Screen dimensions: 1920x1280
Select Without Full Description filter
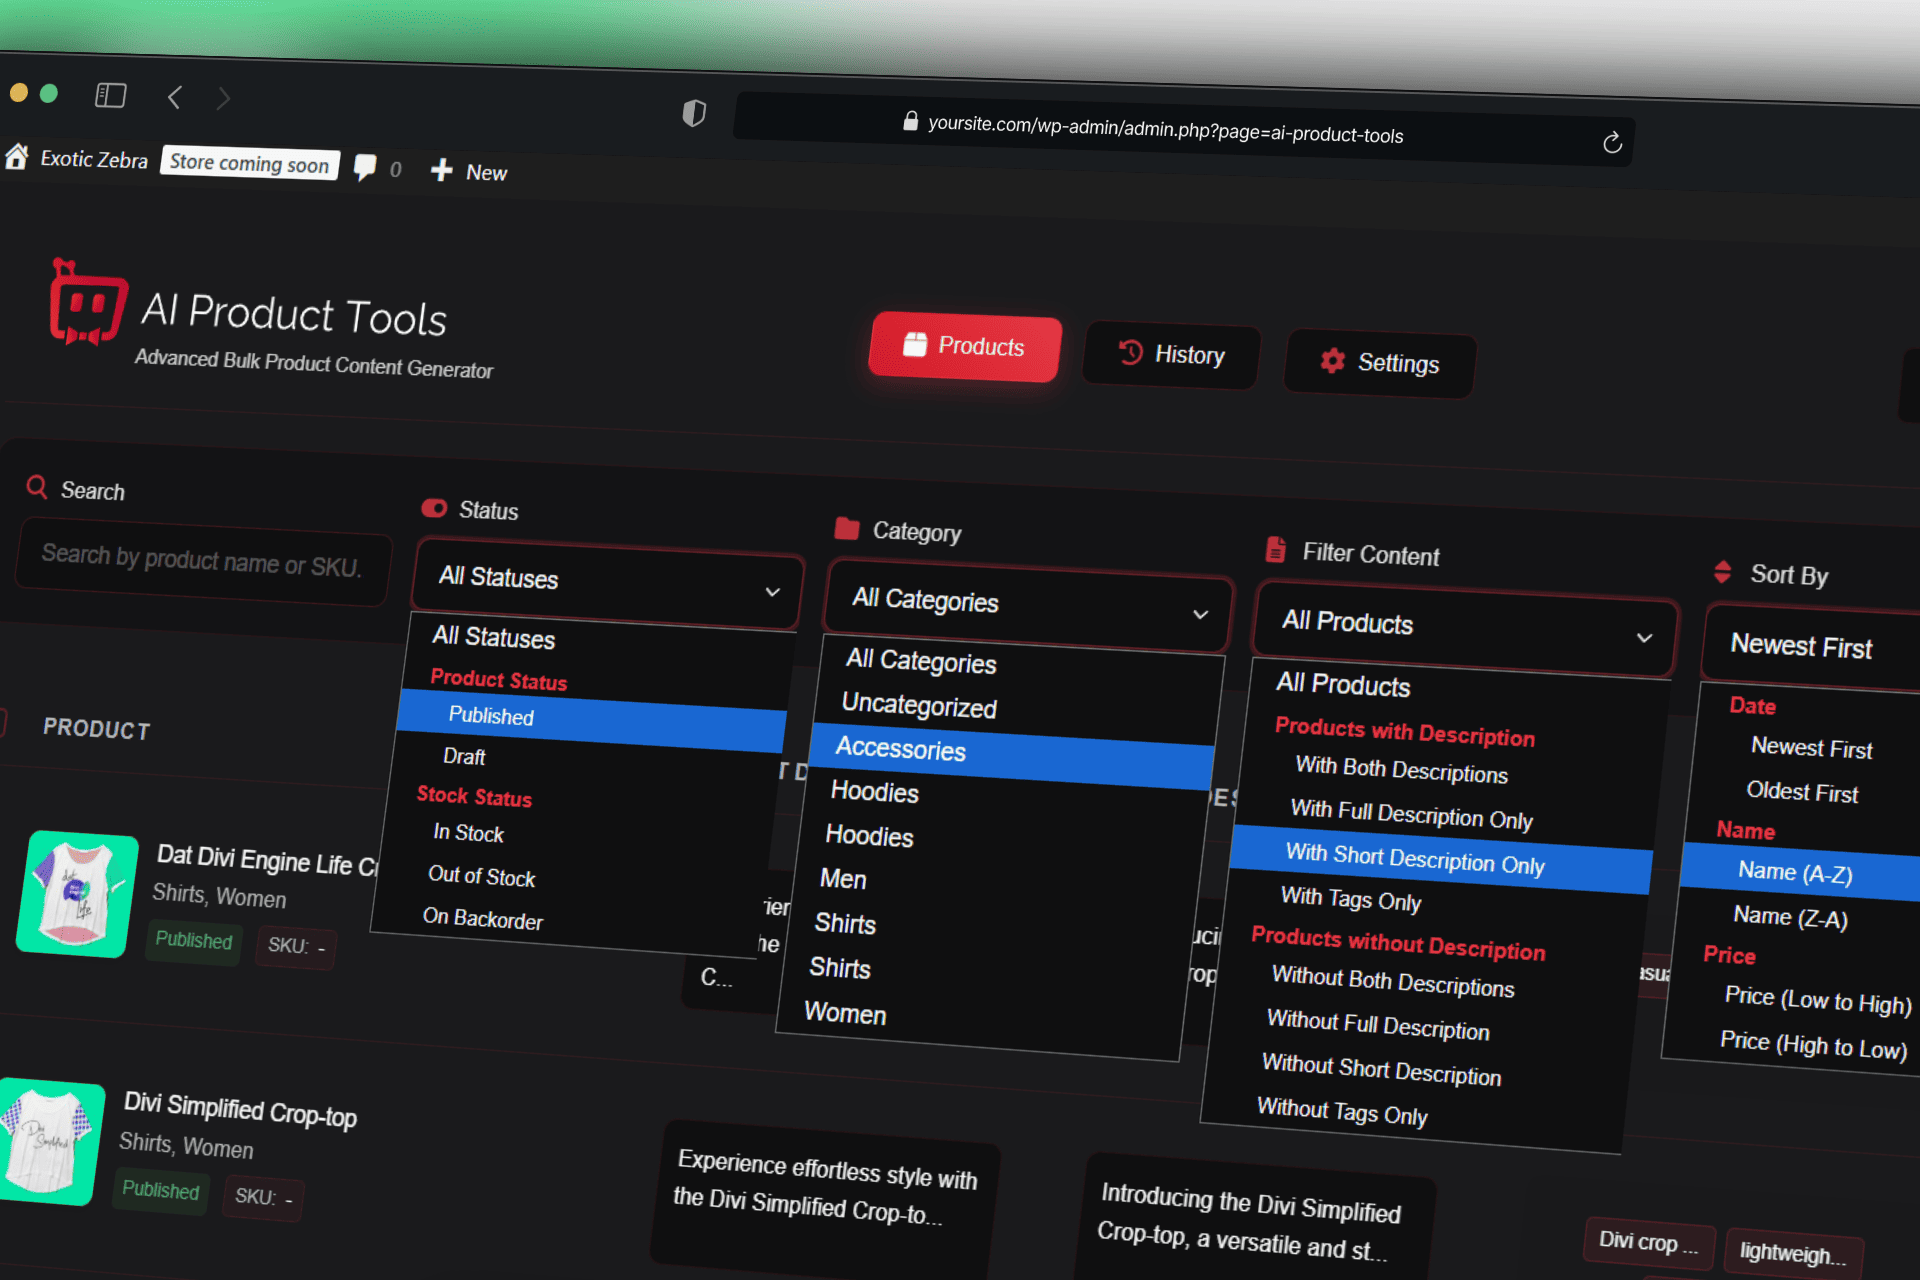coord(1378,1025)
